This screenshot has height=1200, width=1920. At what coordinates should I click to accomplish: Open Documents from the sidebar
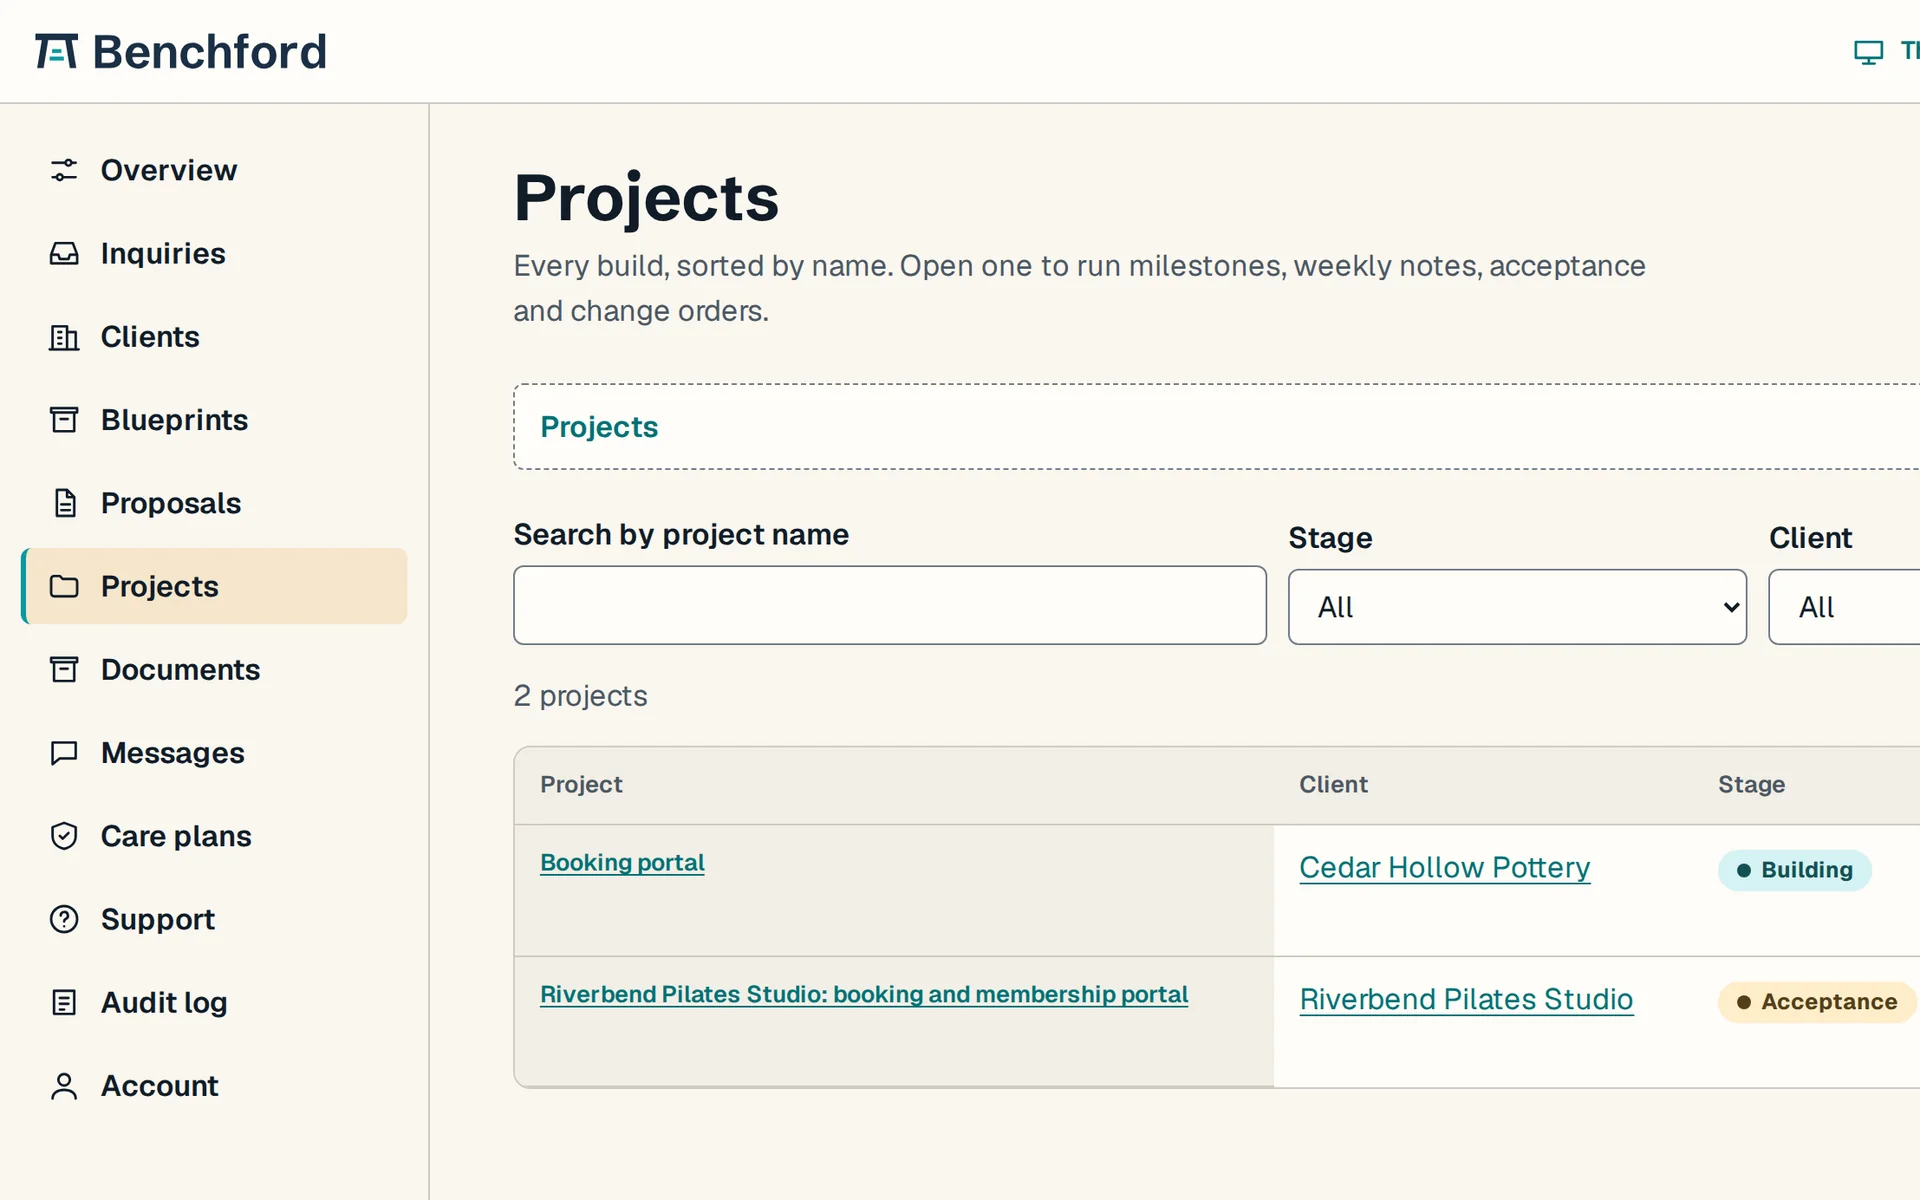pos(214,669)
